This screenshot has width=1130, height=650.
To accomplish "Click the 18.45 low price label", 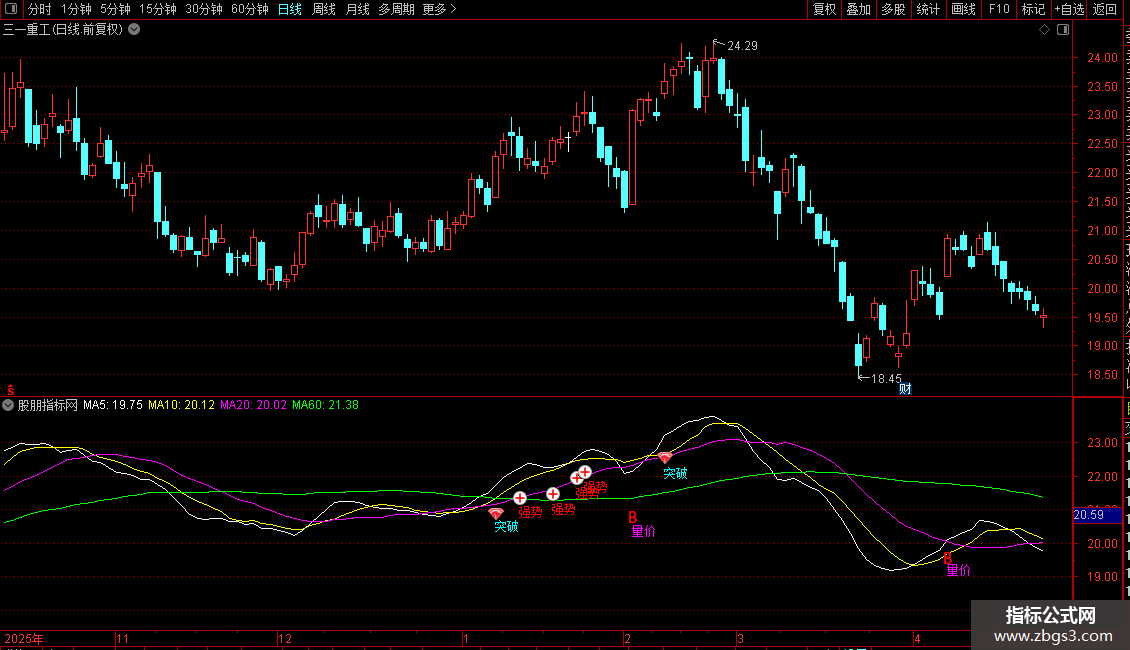I will tap(886, 378).
